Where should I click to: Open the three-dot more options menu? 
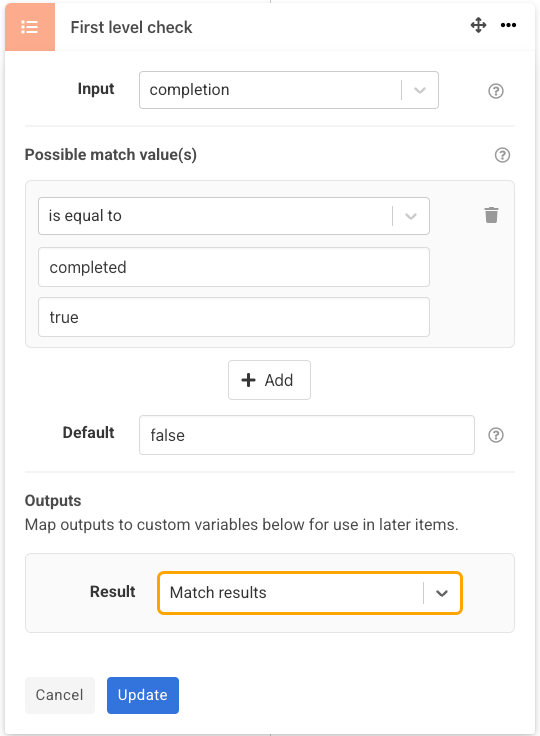click(508, 25)
